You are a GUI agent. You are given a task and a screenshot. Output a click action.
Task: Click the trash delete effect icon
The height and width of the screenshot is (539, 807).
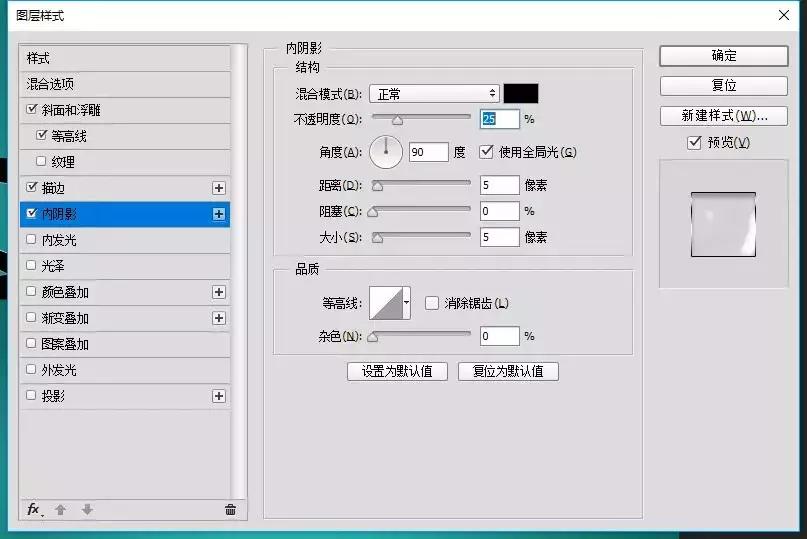tap(230, 510)
